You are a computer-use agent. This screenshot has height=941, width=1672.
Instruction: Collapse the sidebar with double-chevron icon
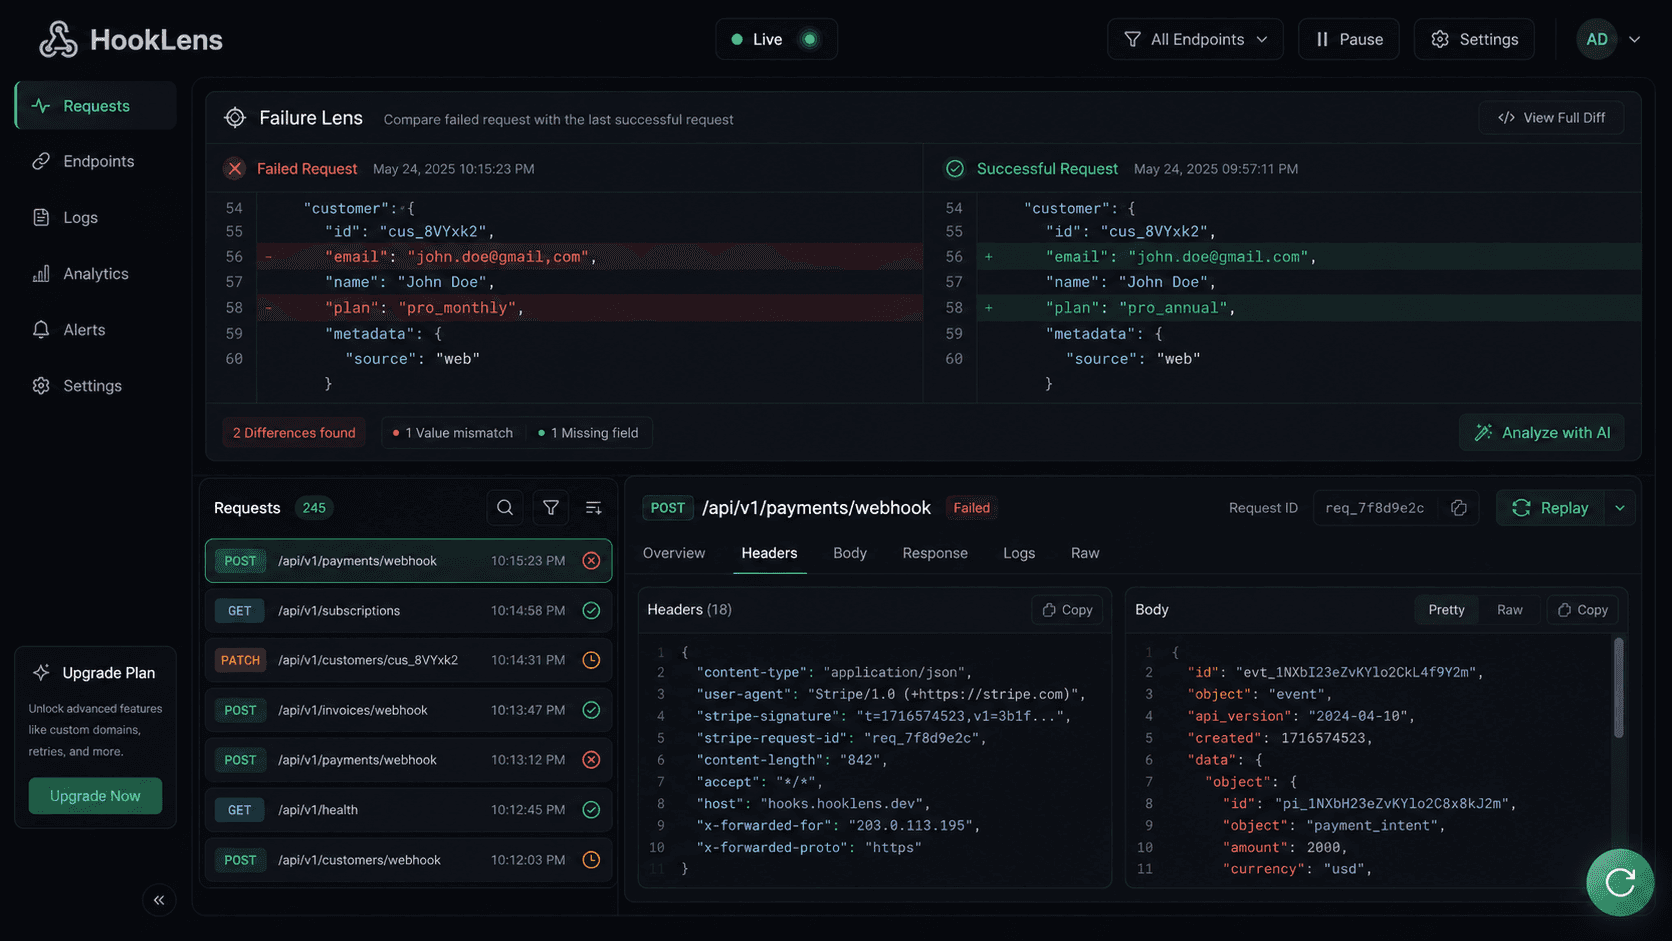tap(159, 900)
